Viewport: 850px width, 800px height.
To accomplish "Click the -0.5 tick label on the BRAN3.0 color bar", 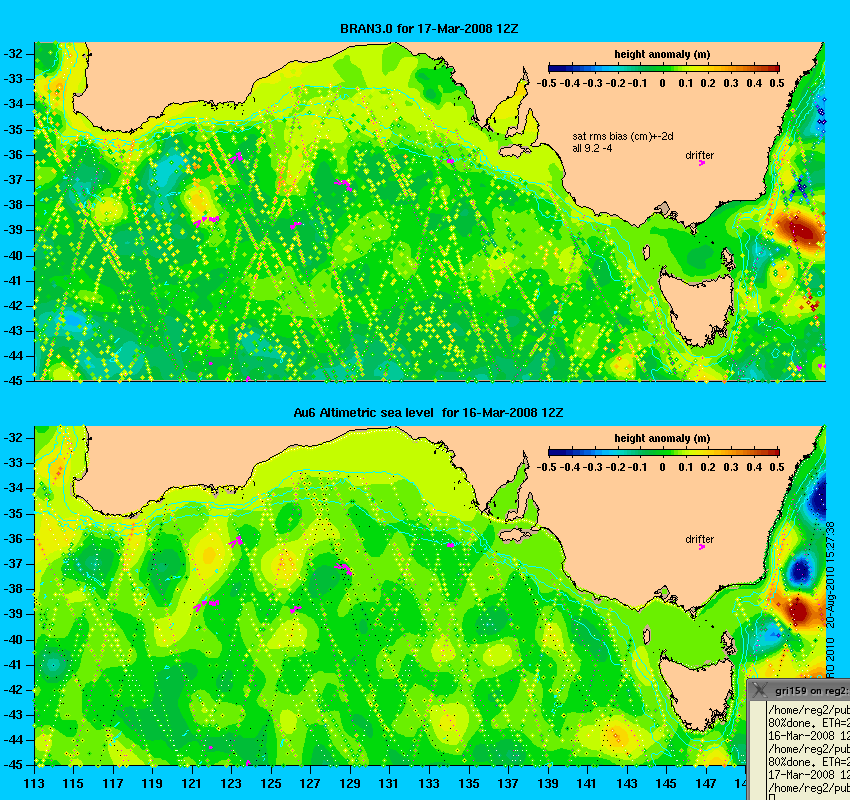I will (x=546, y=83).
